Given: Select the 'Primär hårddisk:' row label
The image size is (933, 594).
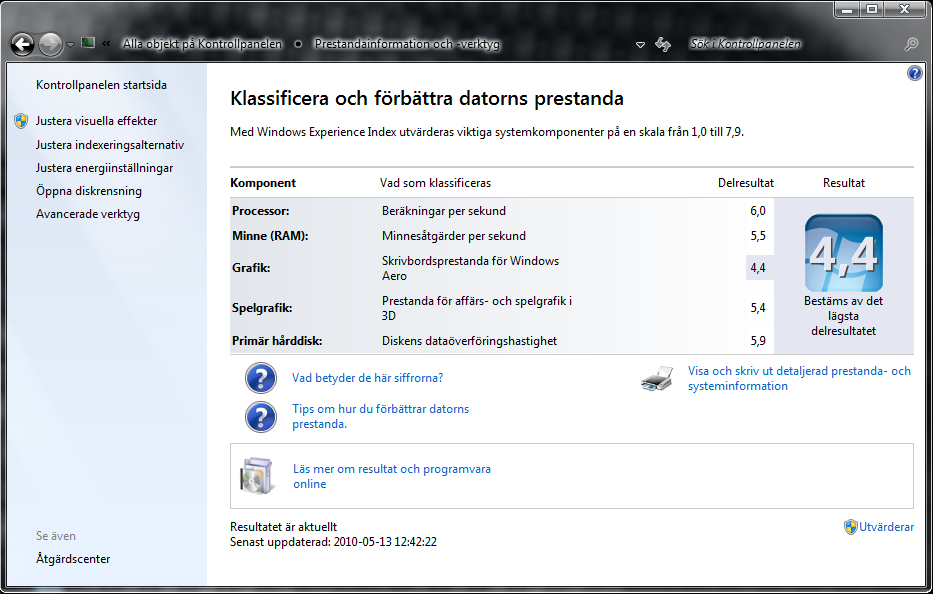Looking at the screenshot, I should 277,341.
